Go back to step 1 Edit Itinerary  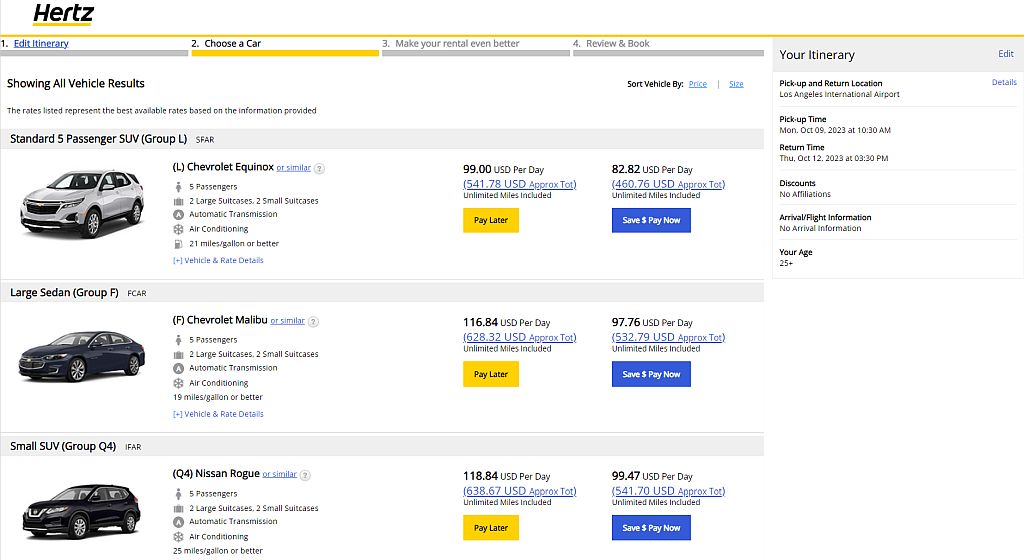(x=41, y=44)
